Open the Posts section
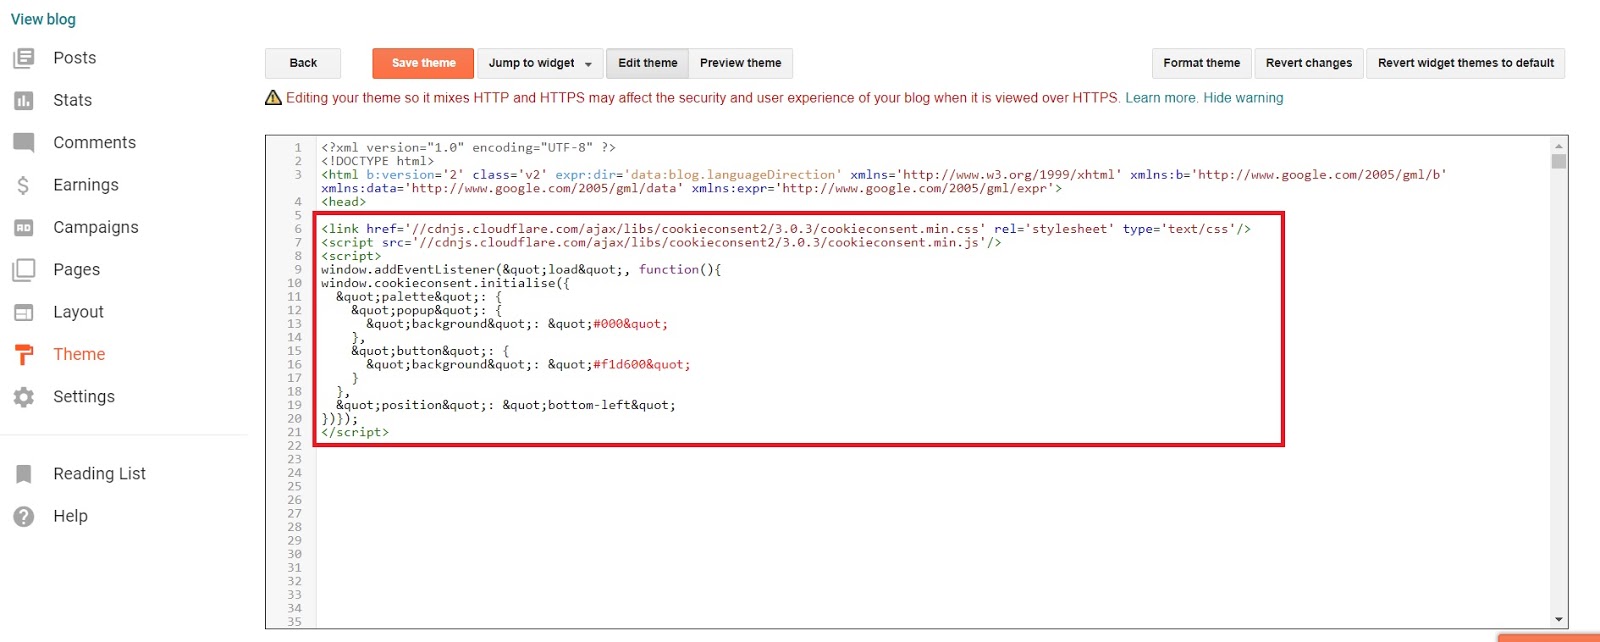 [75, 58]
